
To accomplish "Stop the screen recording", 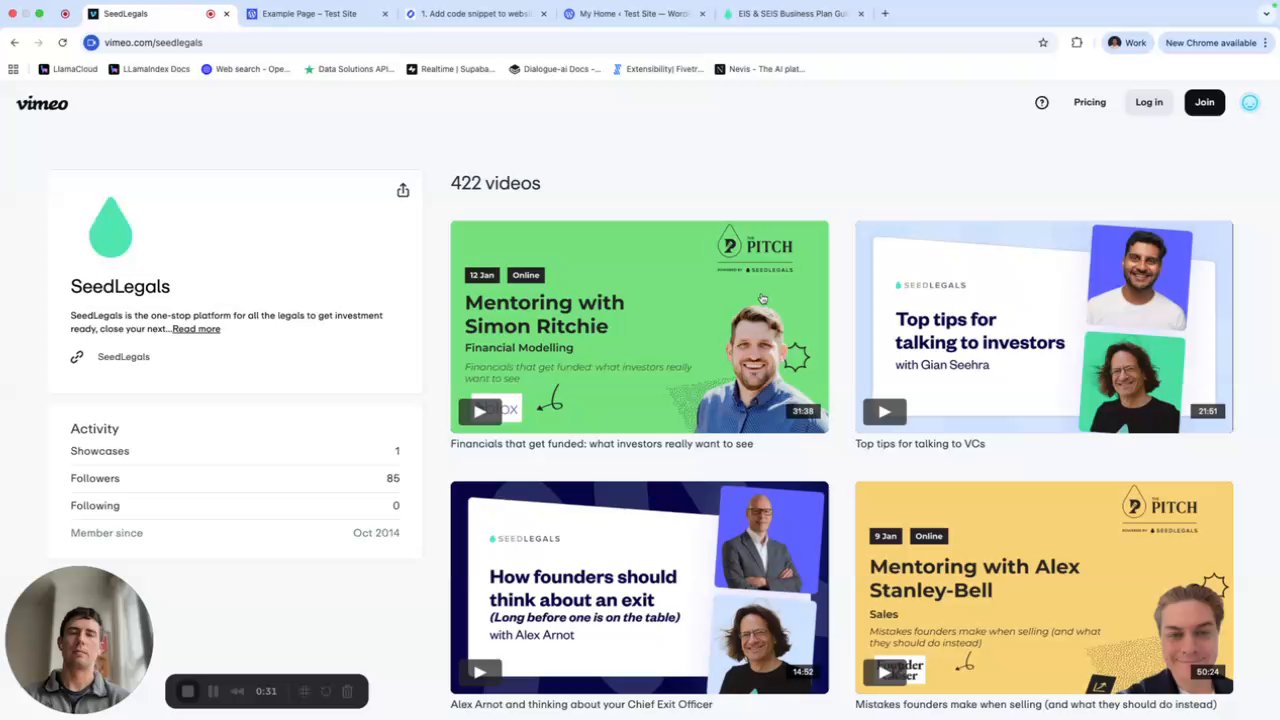I will coord(187,691).
